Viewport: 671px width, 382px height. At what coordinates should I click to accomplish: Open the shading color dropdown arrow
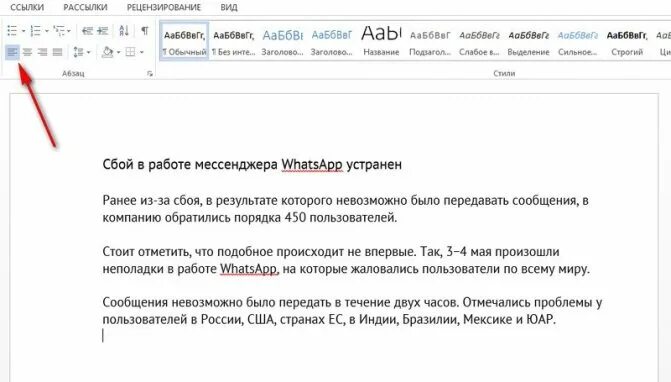tap(118, 52)
